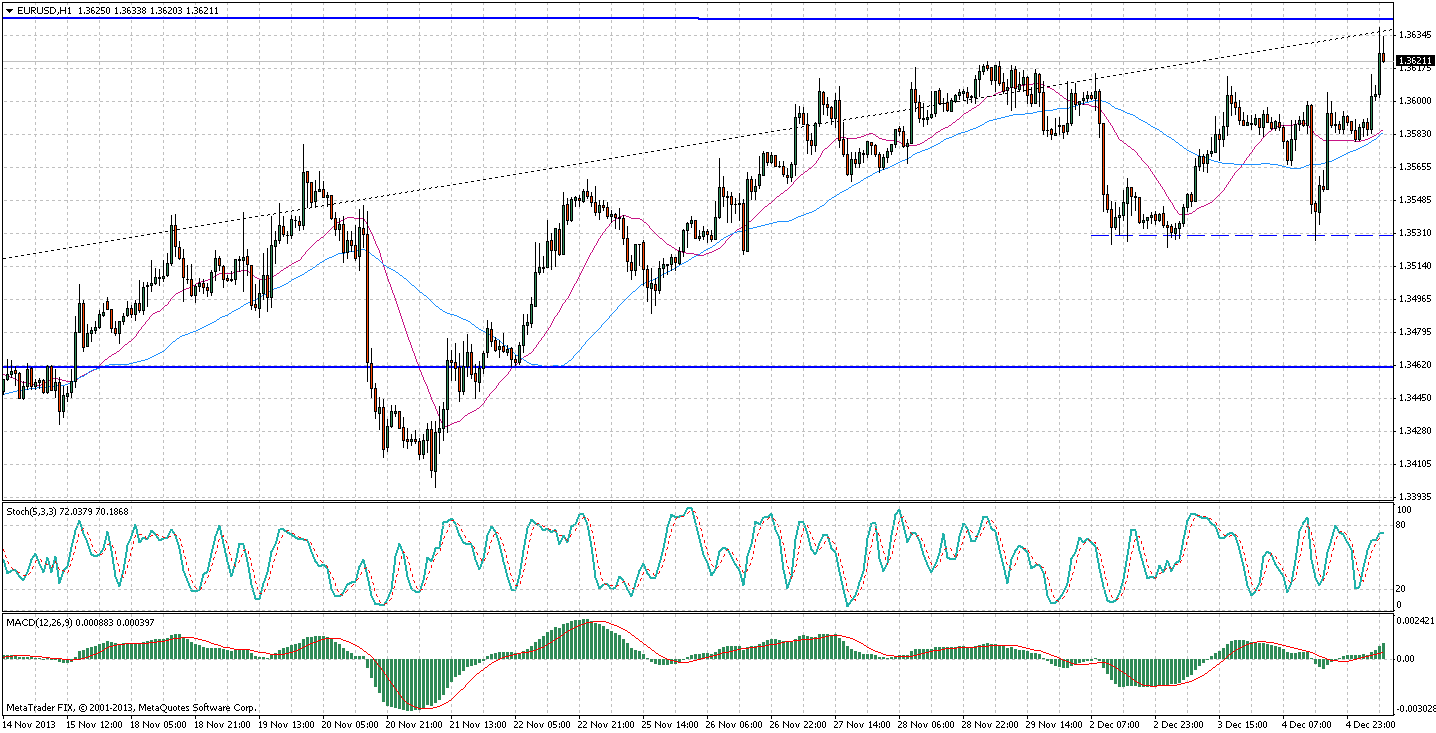Click the 80 level on Stochastic scale
Screen dimensions: 1436x733
coord(1401,523)
